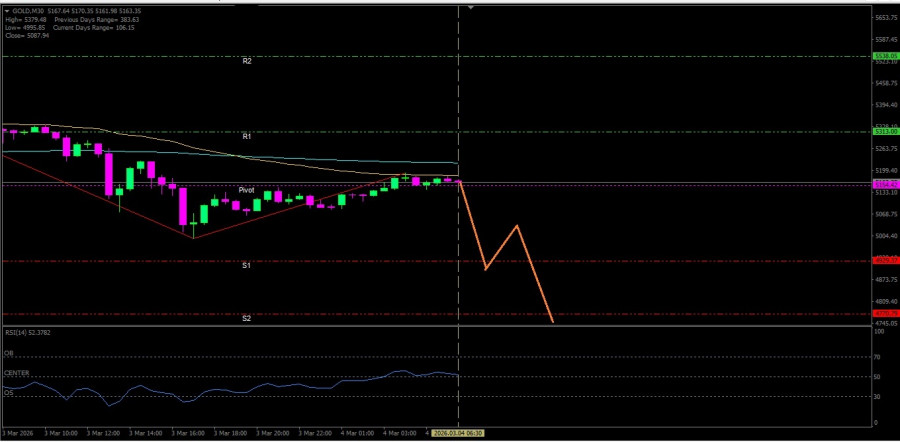Select the R2 resistance level label
This screenshot has width=900, height=442.
(246, 61)
